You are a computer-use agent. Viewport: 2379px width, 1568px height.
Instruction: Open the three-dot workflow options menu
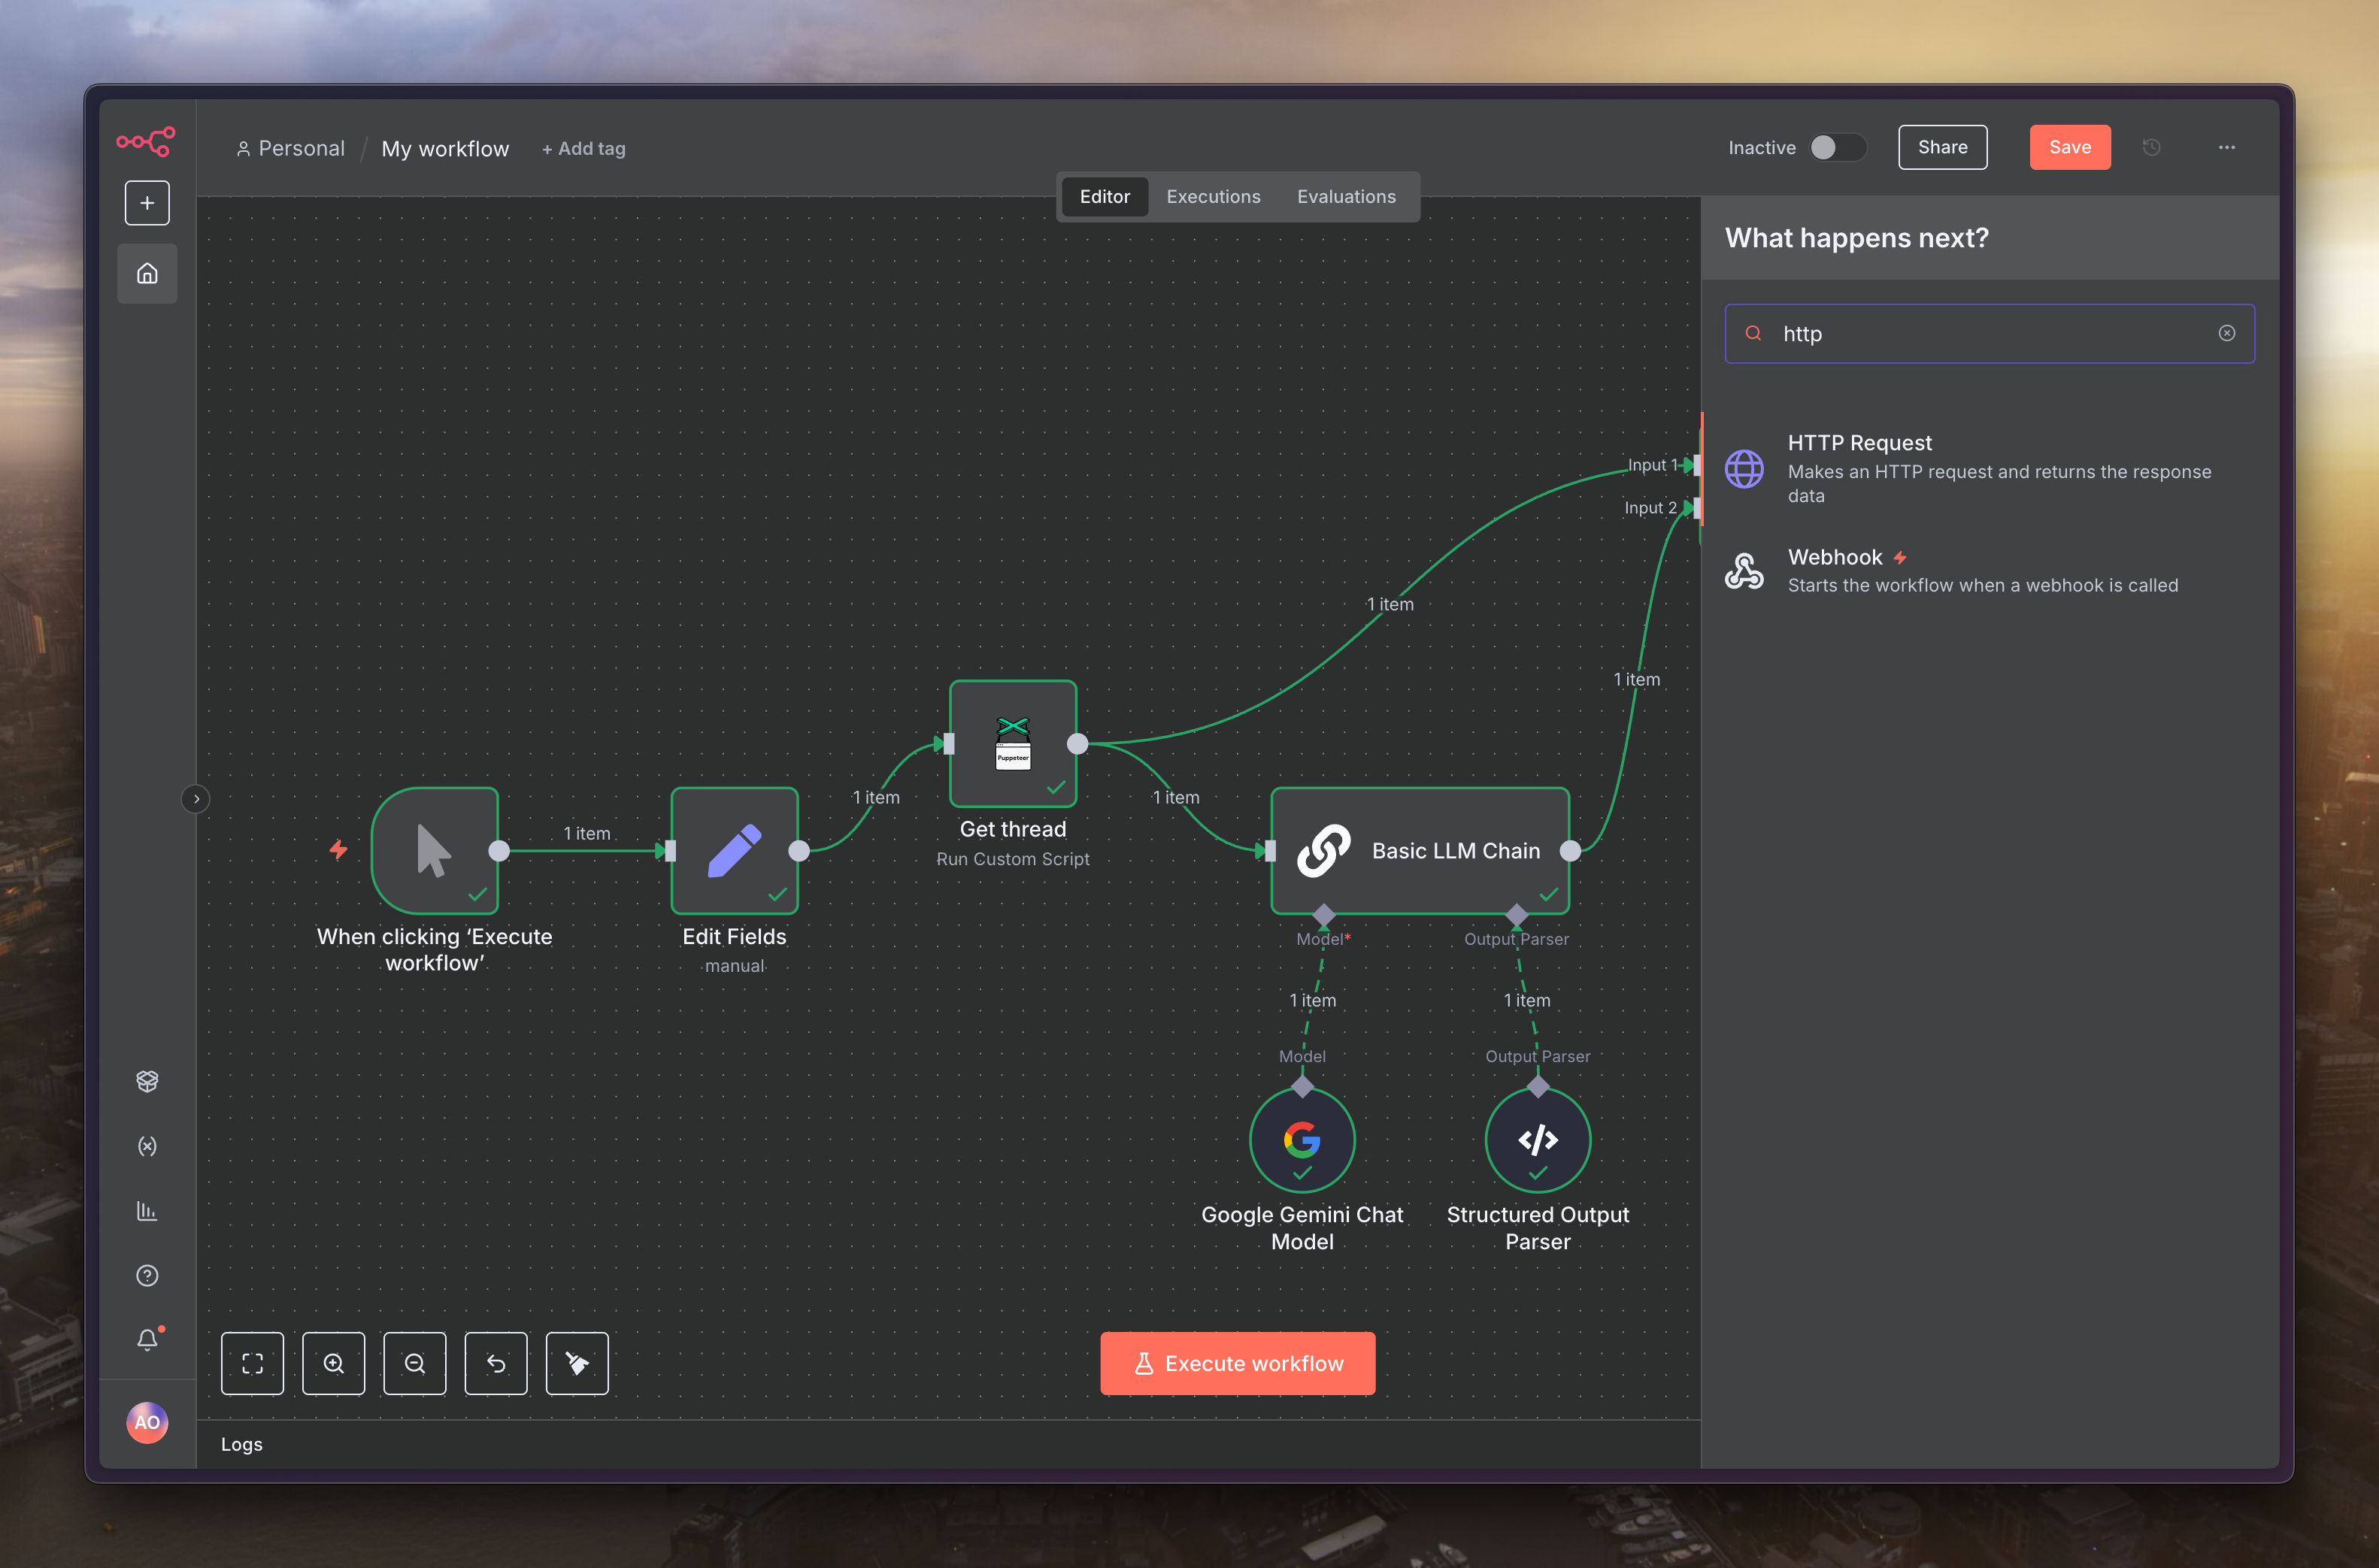(2226, 148)
